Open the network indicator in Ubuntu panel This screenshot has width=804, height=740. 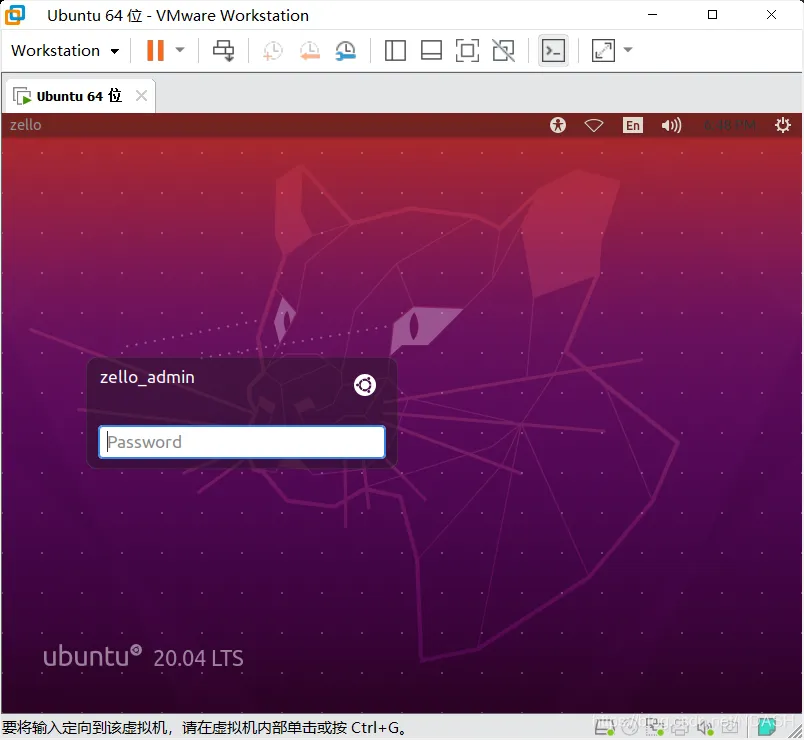(x=594, y=125)
